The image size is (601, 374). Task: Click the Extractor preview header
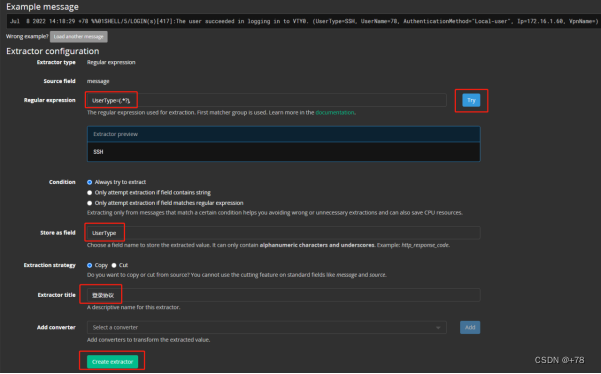click(284, 134)
